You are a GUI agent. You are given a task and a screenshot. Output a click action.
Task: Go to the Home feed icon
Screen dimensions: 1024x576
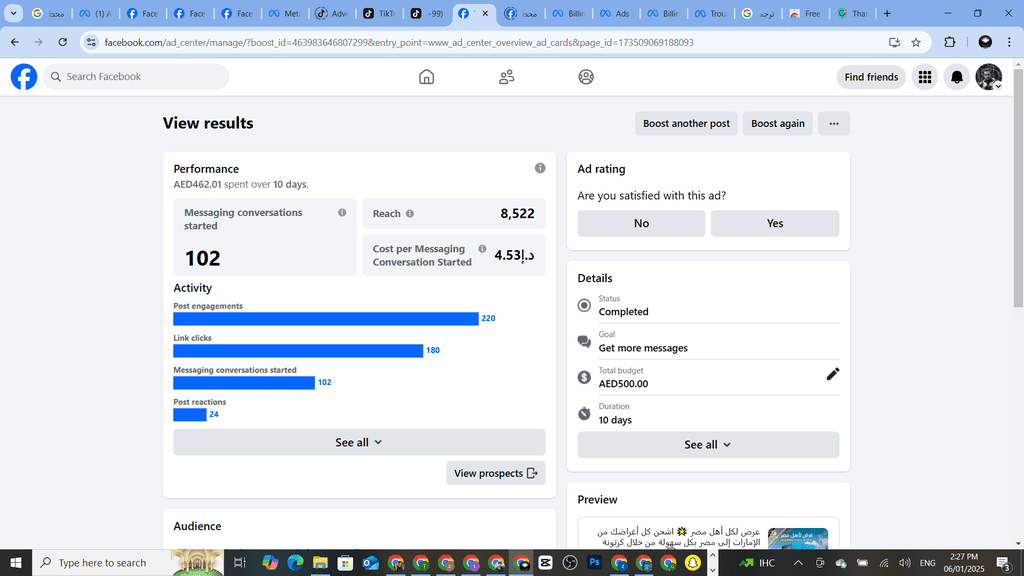click(x=426, y=76)
